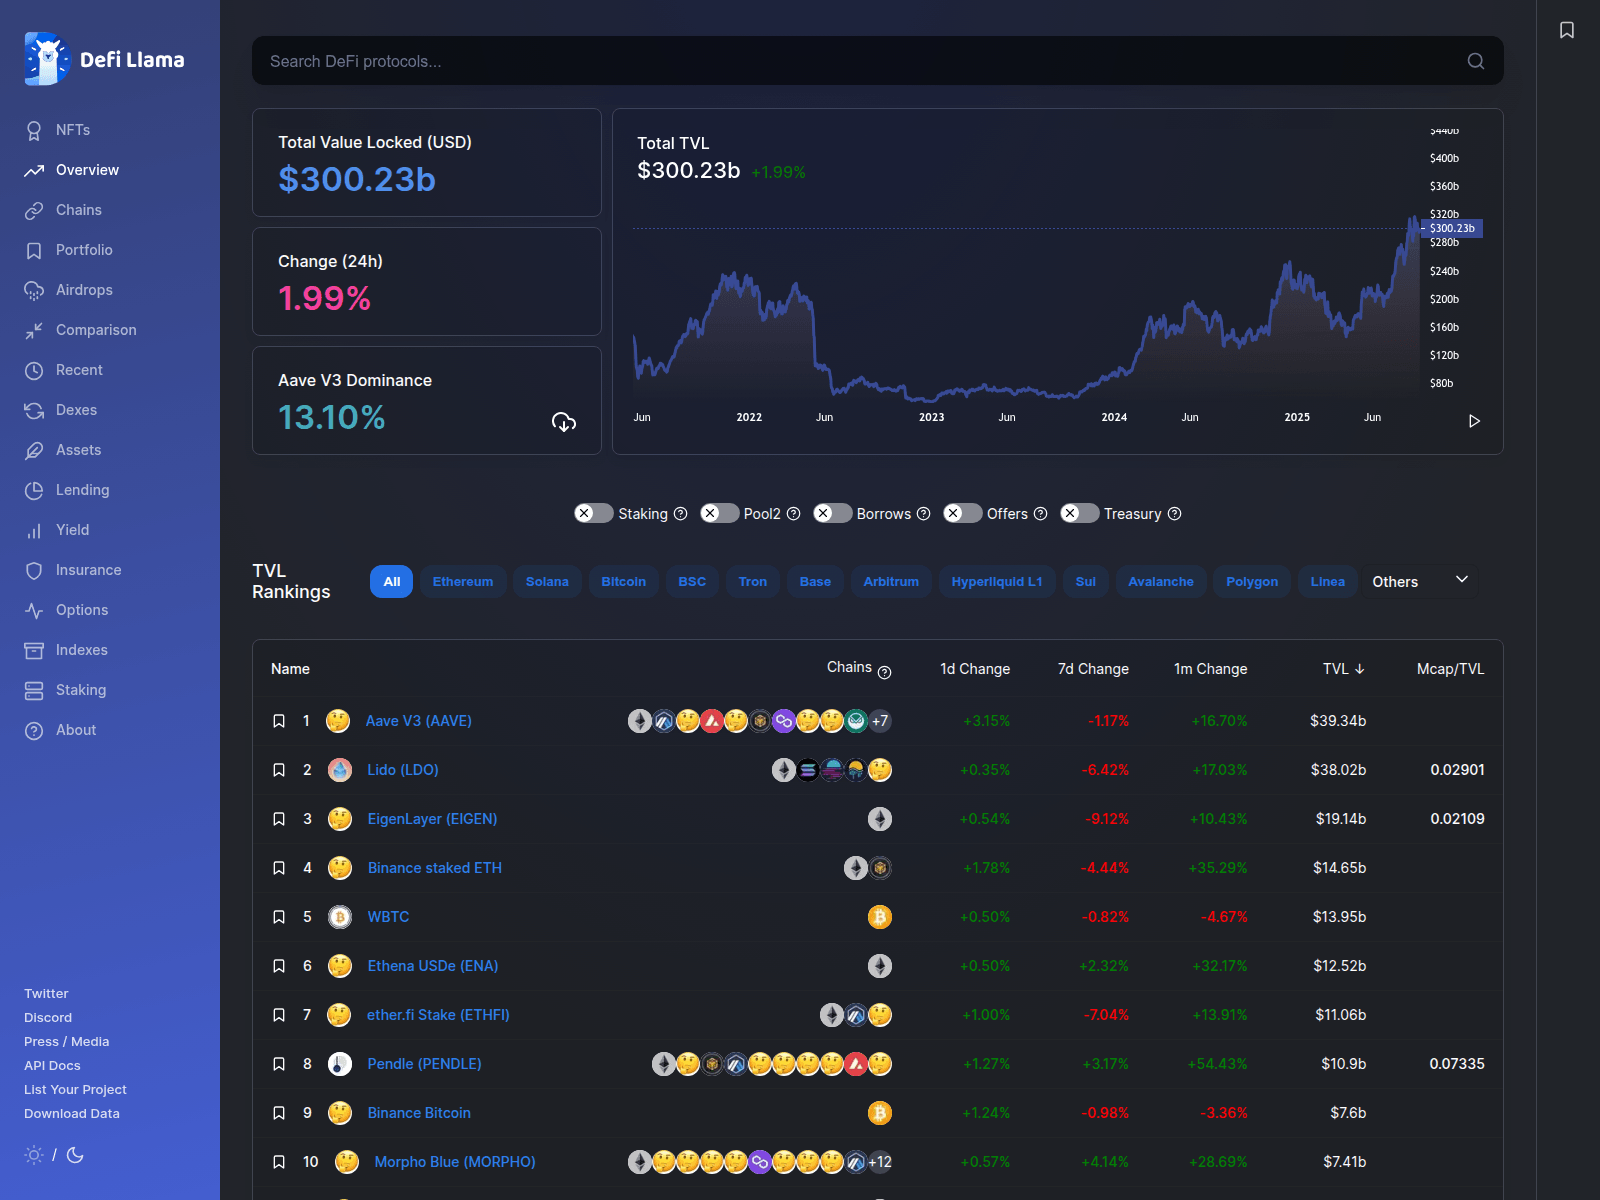Filter rankings by Hyperliquid L1

(x=997, y=581)
